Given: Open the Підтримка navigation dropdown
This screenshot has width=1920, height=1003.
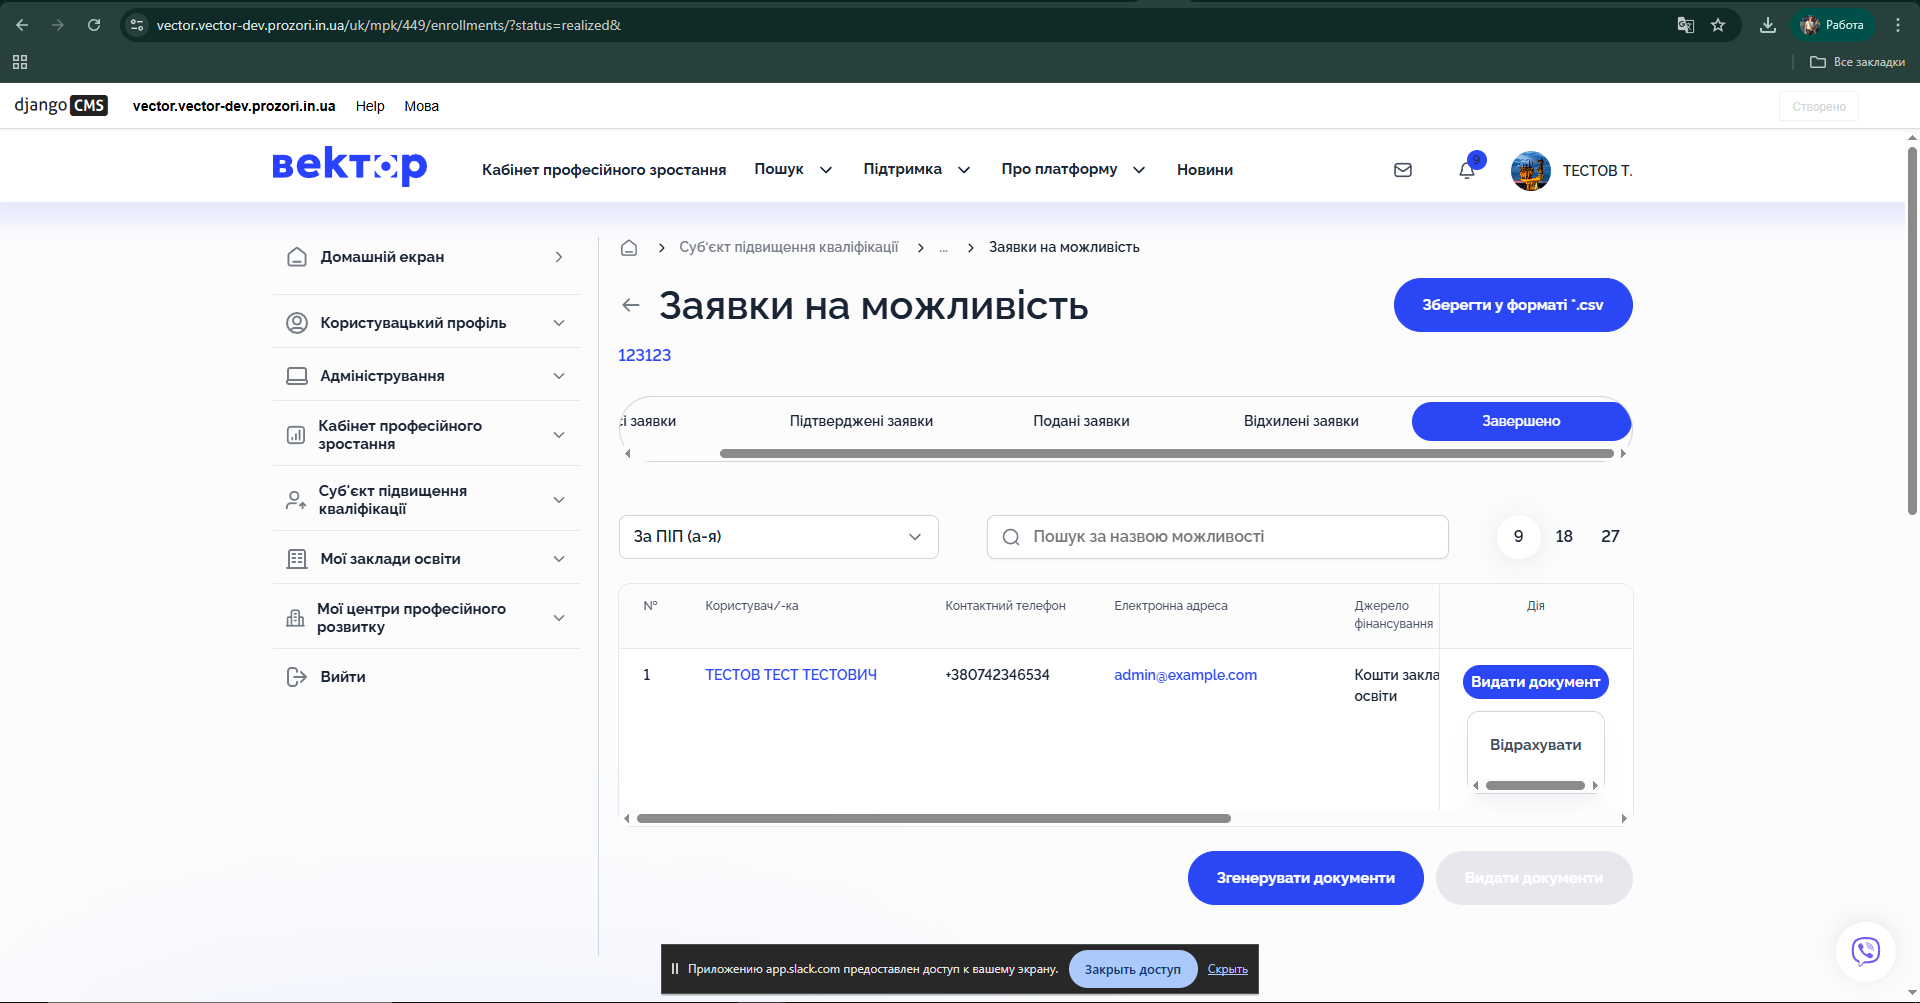Looking at the screenshot, I should [916, 170].
